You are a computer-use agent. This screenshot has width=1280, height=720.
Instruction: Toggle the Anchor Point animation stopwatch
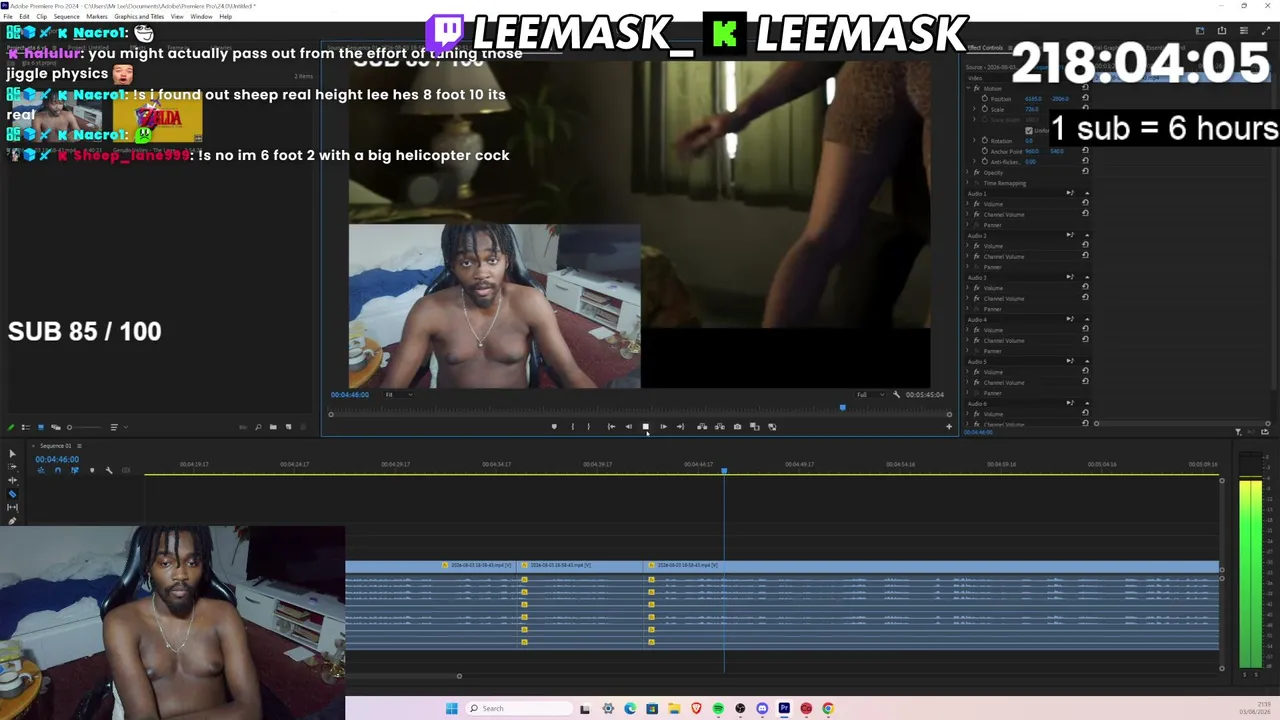(x=985, y=151)
